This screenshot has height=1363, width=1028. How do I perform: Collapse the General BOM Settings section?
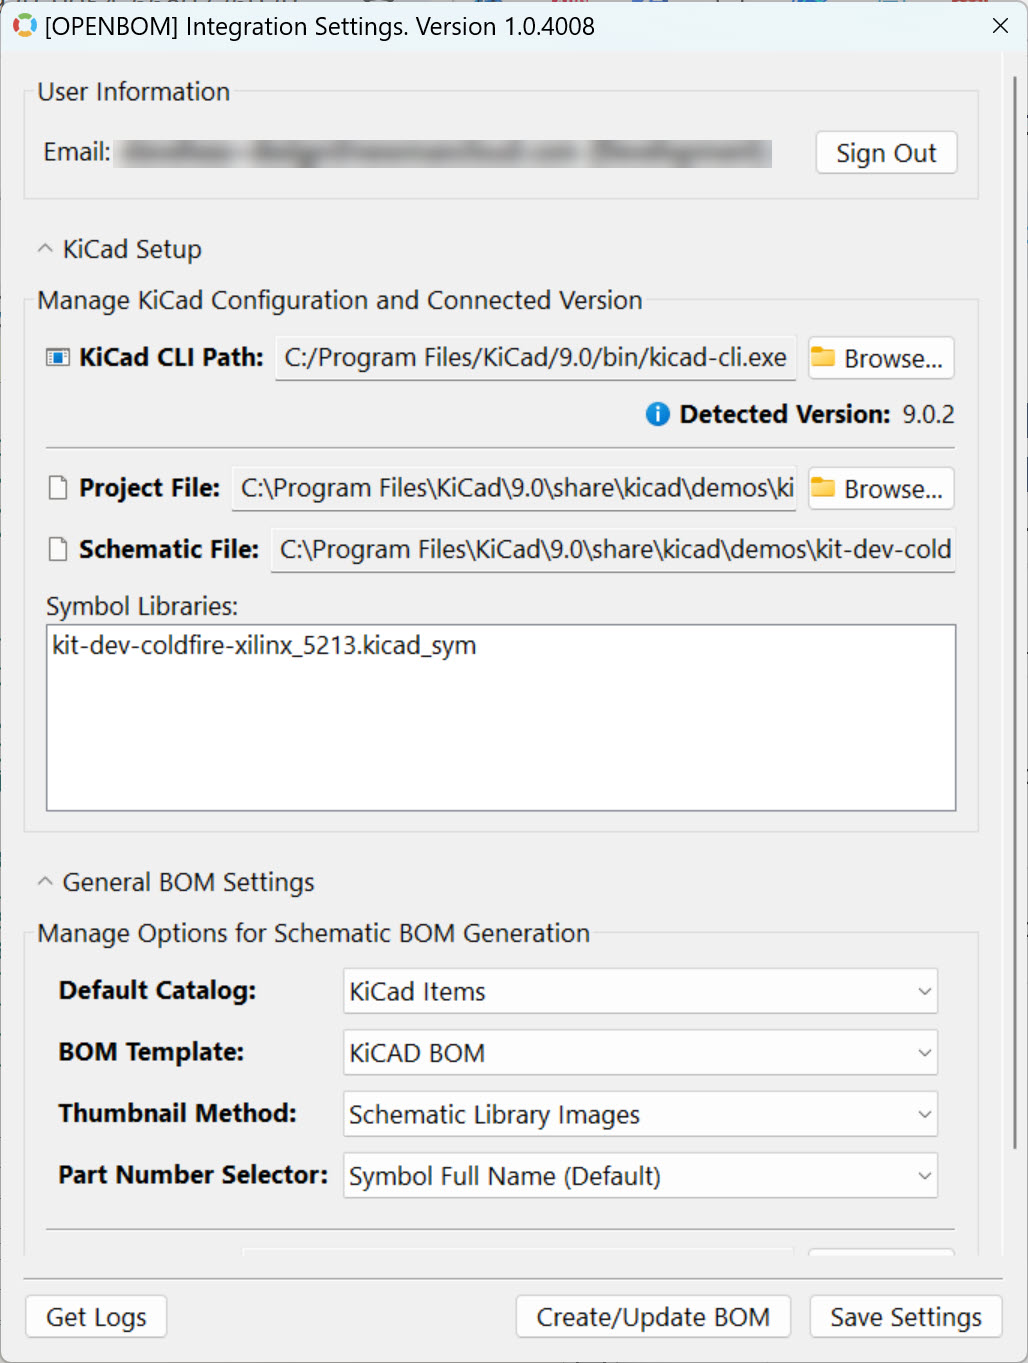pos(45,882)
